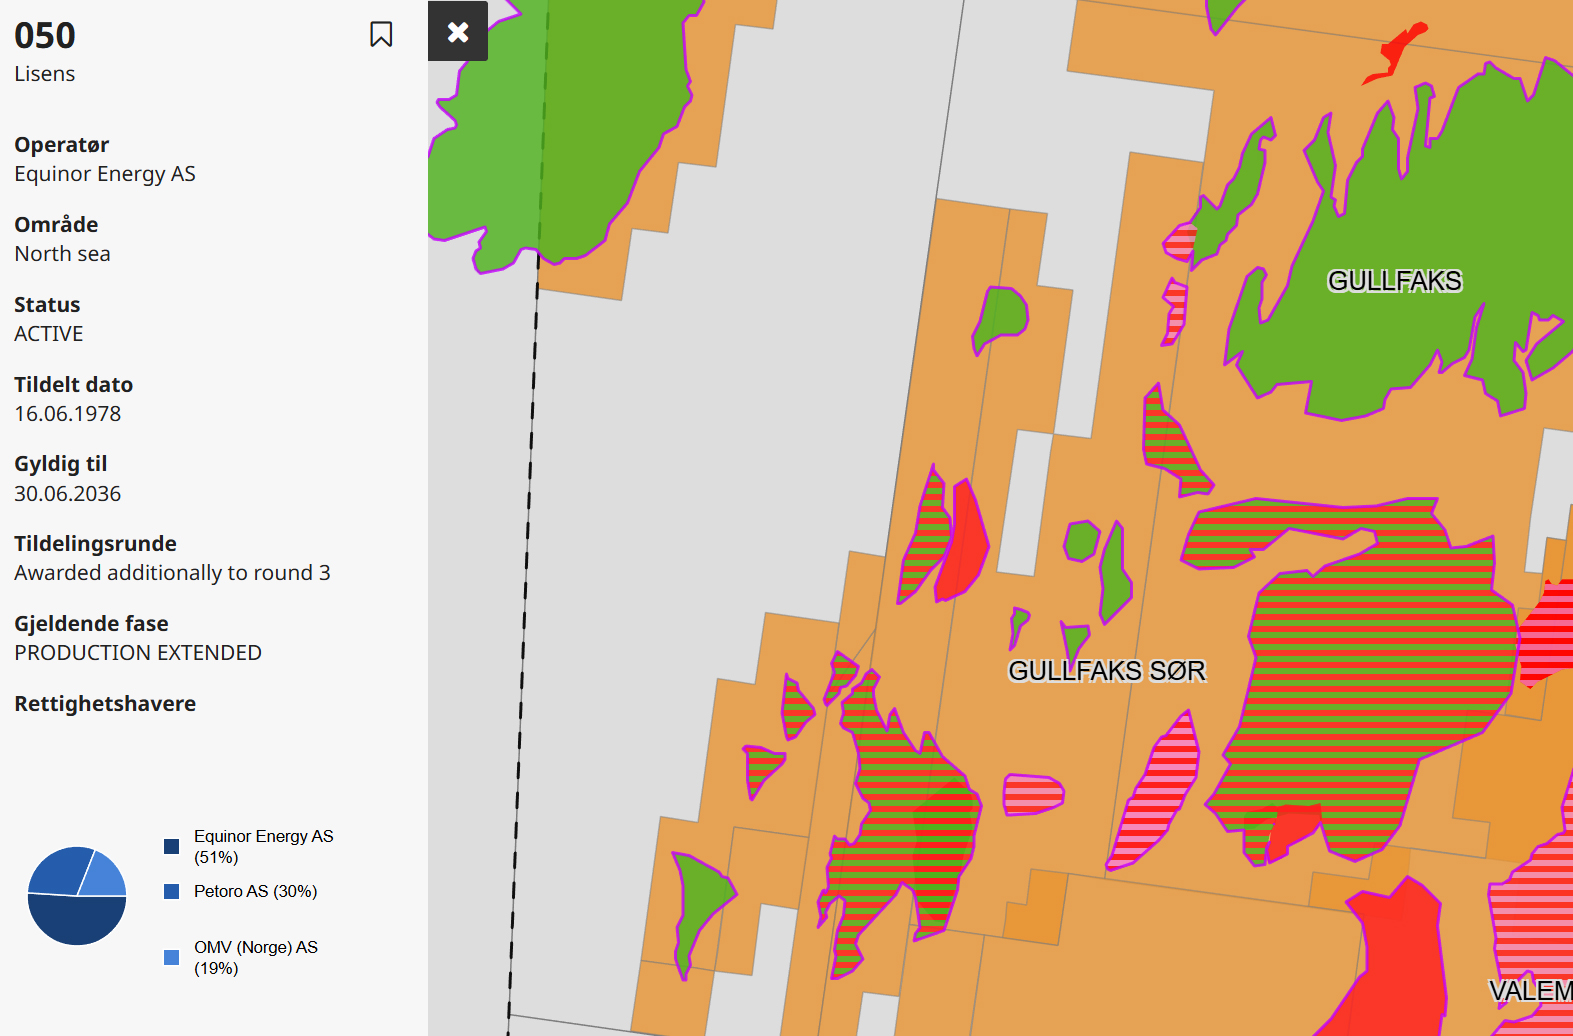
Task: Click the partially visible VALEM map label
Action: 1530,990
